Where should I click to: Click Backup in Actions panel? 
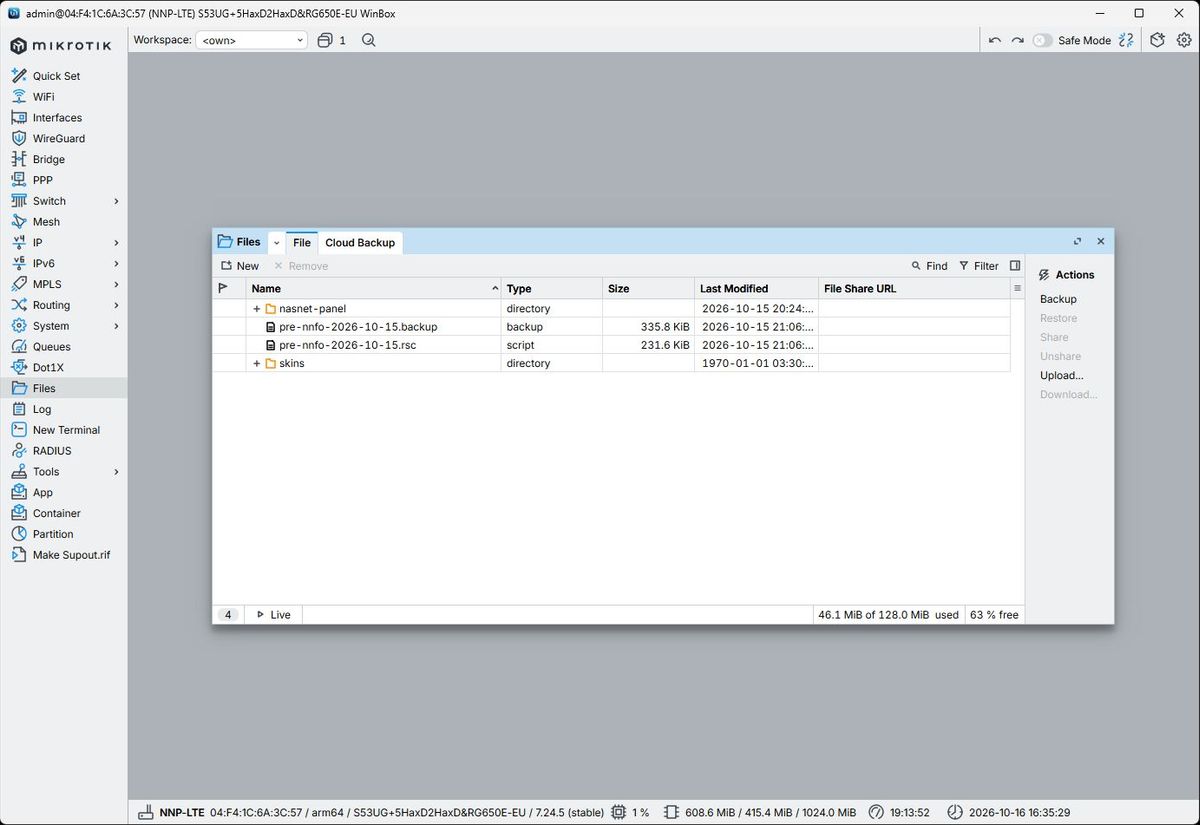pos(1058,299)
